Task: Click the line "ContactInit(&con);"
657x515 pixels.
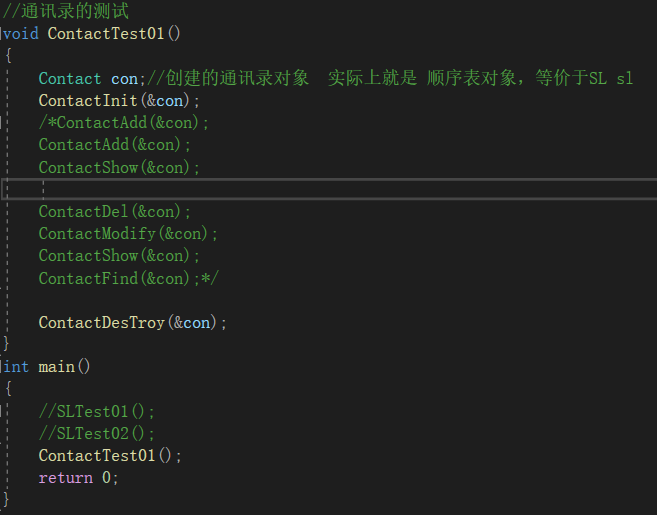Action: tap(119, 101)
